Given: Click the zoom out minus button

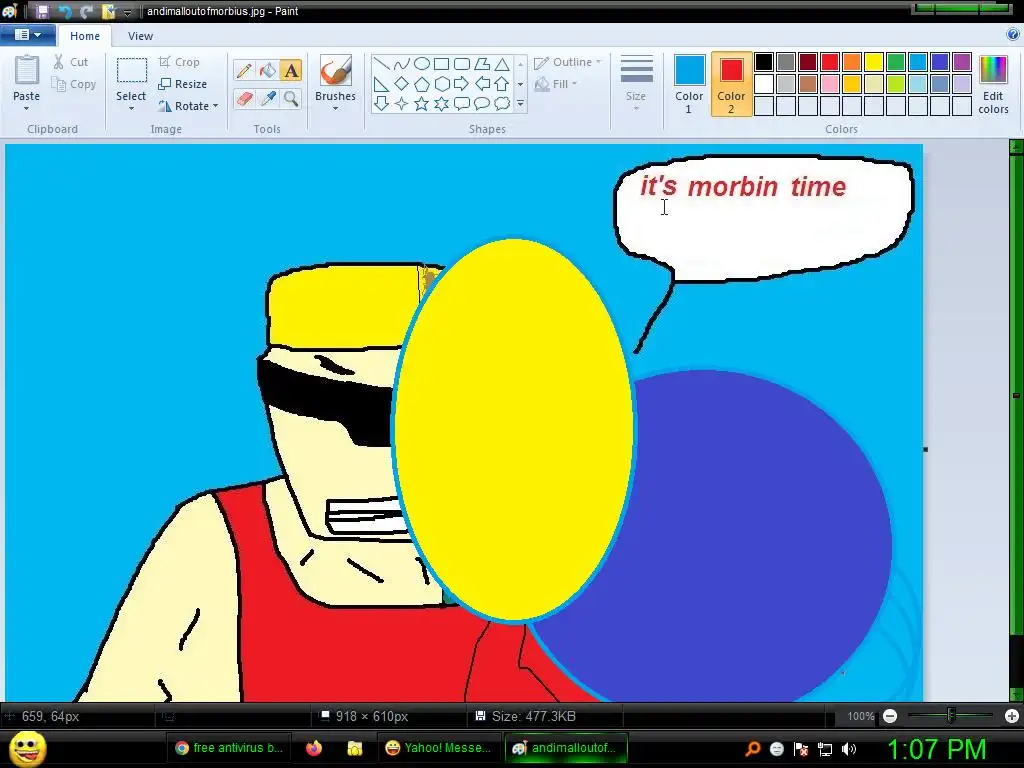Looking at the screenshot, I should click(889, 716).
